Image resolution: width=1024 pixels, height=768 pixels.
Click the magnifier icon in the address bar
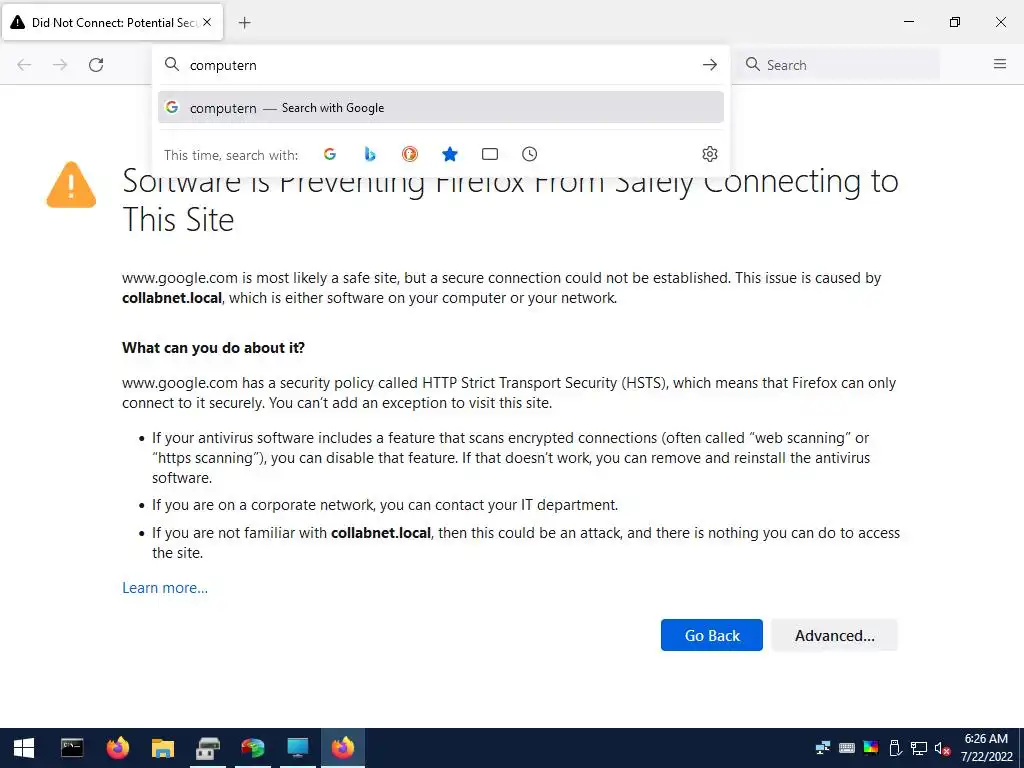click(x=172, y=64)
